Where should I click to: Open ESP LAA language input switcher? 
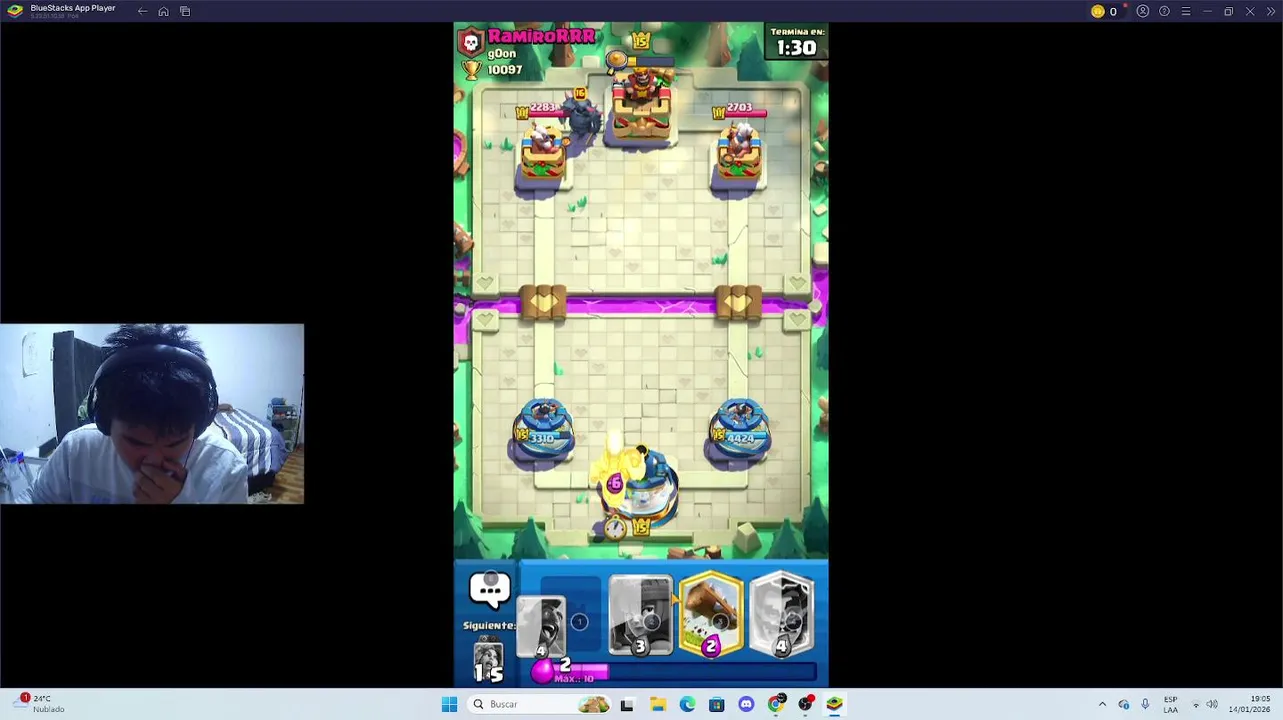click(1170, 704)
